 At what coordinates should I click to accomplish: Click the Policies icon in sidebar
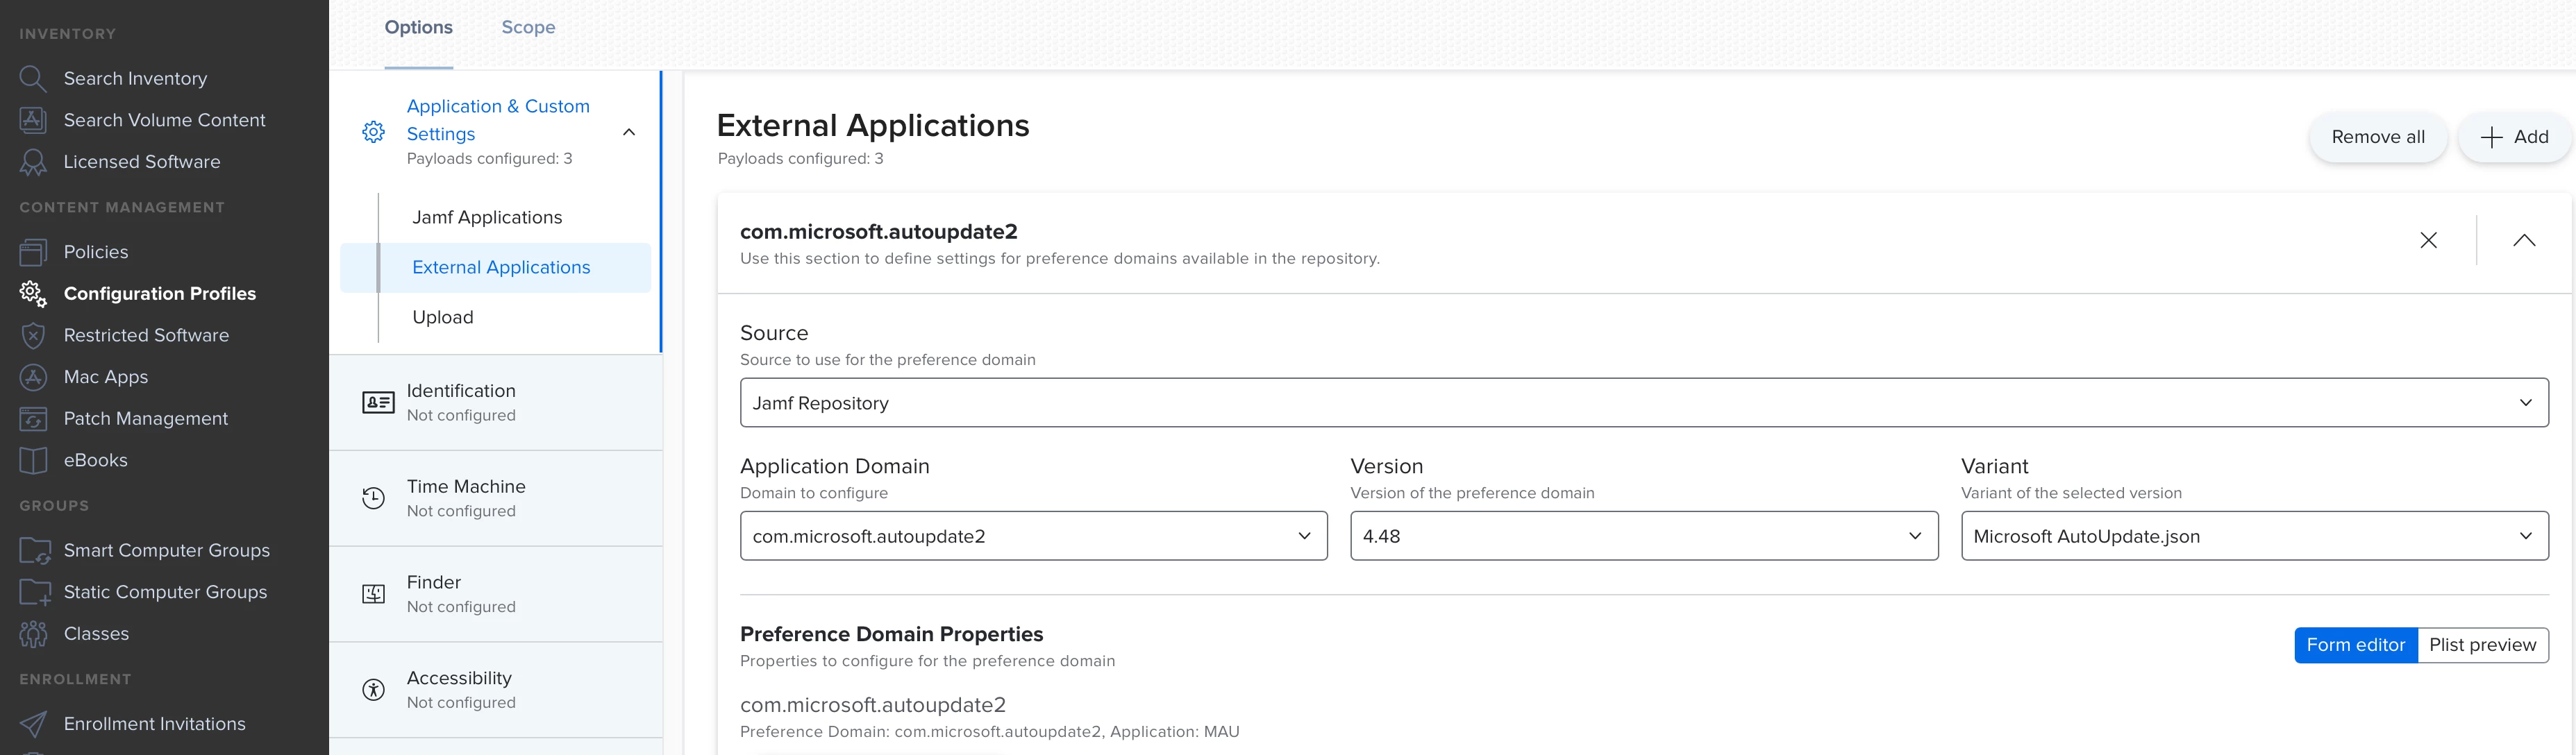tap(33, 252)
